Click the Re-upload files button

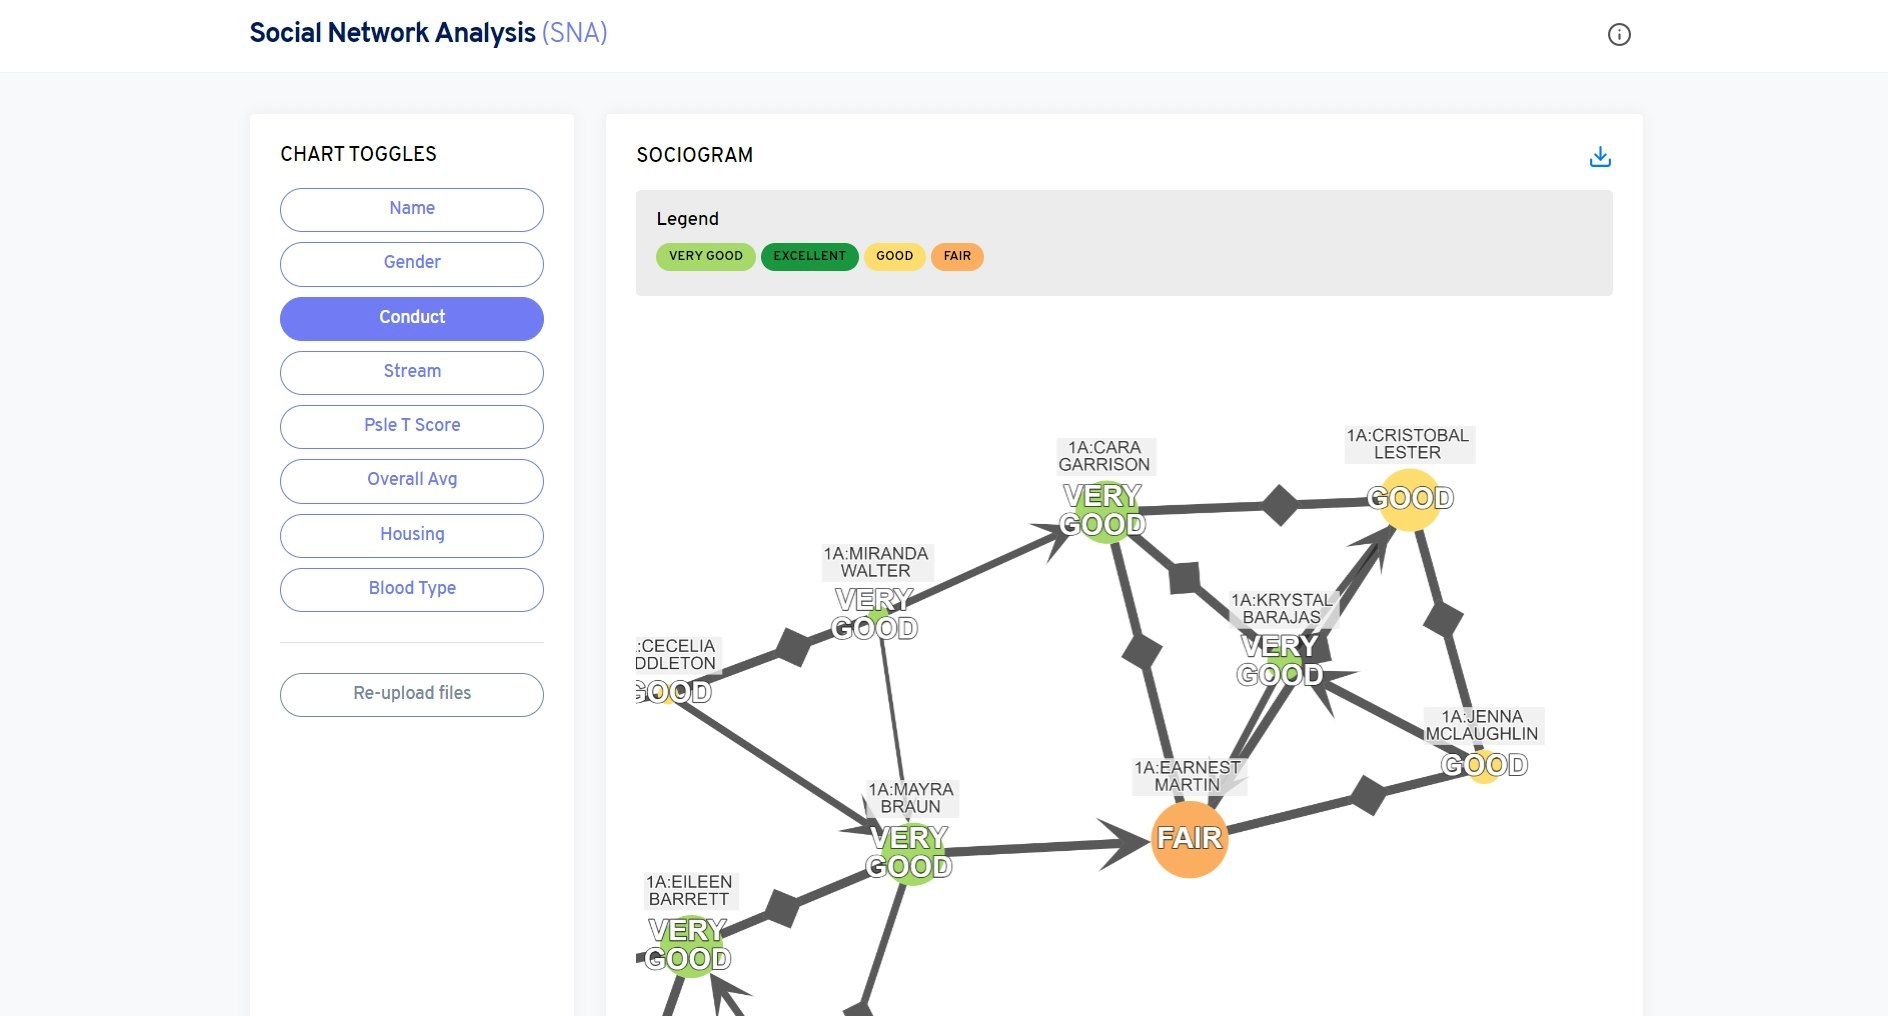tap(411, 694)
